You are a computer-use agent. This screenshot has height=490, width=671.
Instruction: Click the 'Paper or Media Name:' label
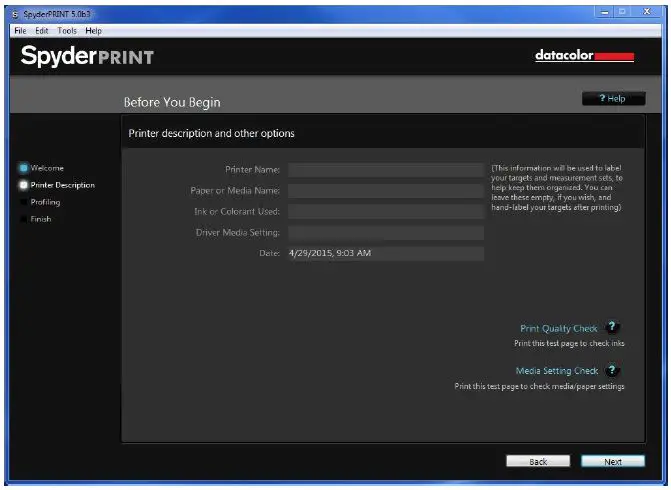pos(235,191)
